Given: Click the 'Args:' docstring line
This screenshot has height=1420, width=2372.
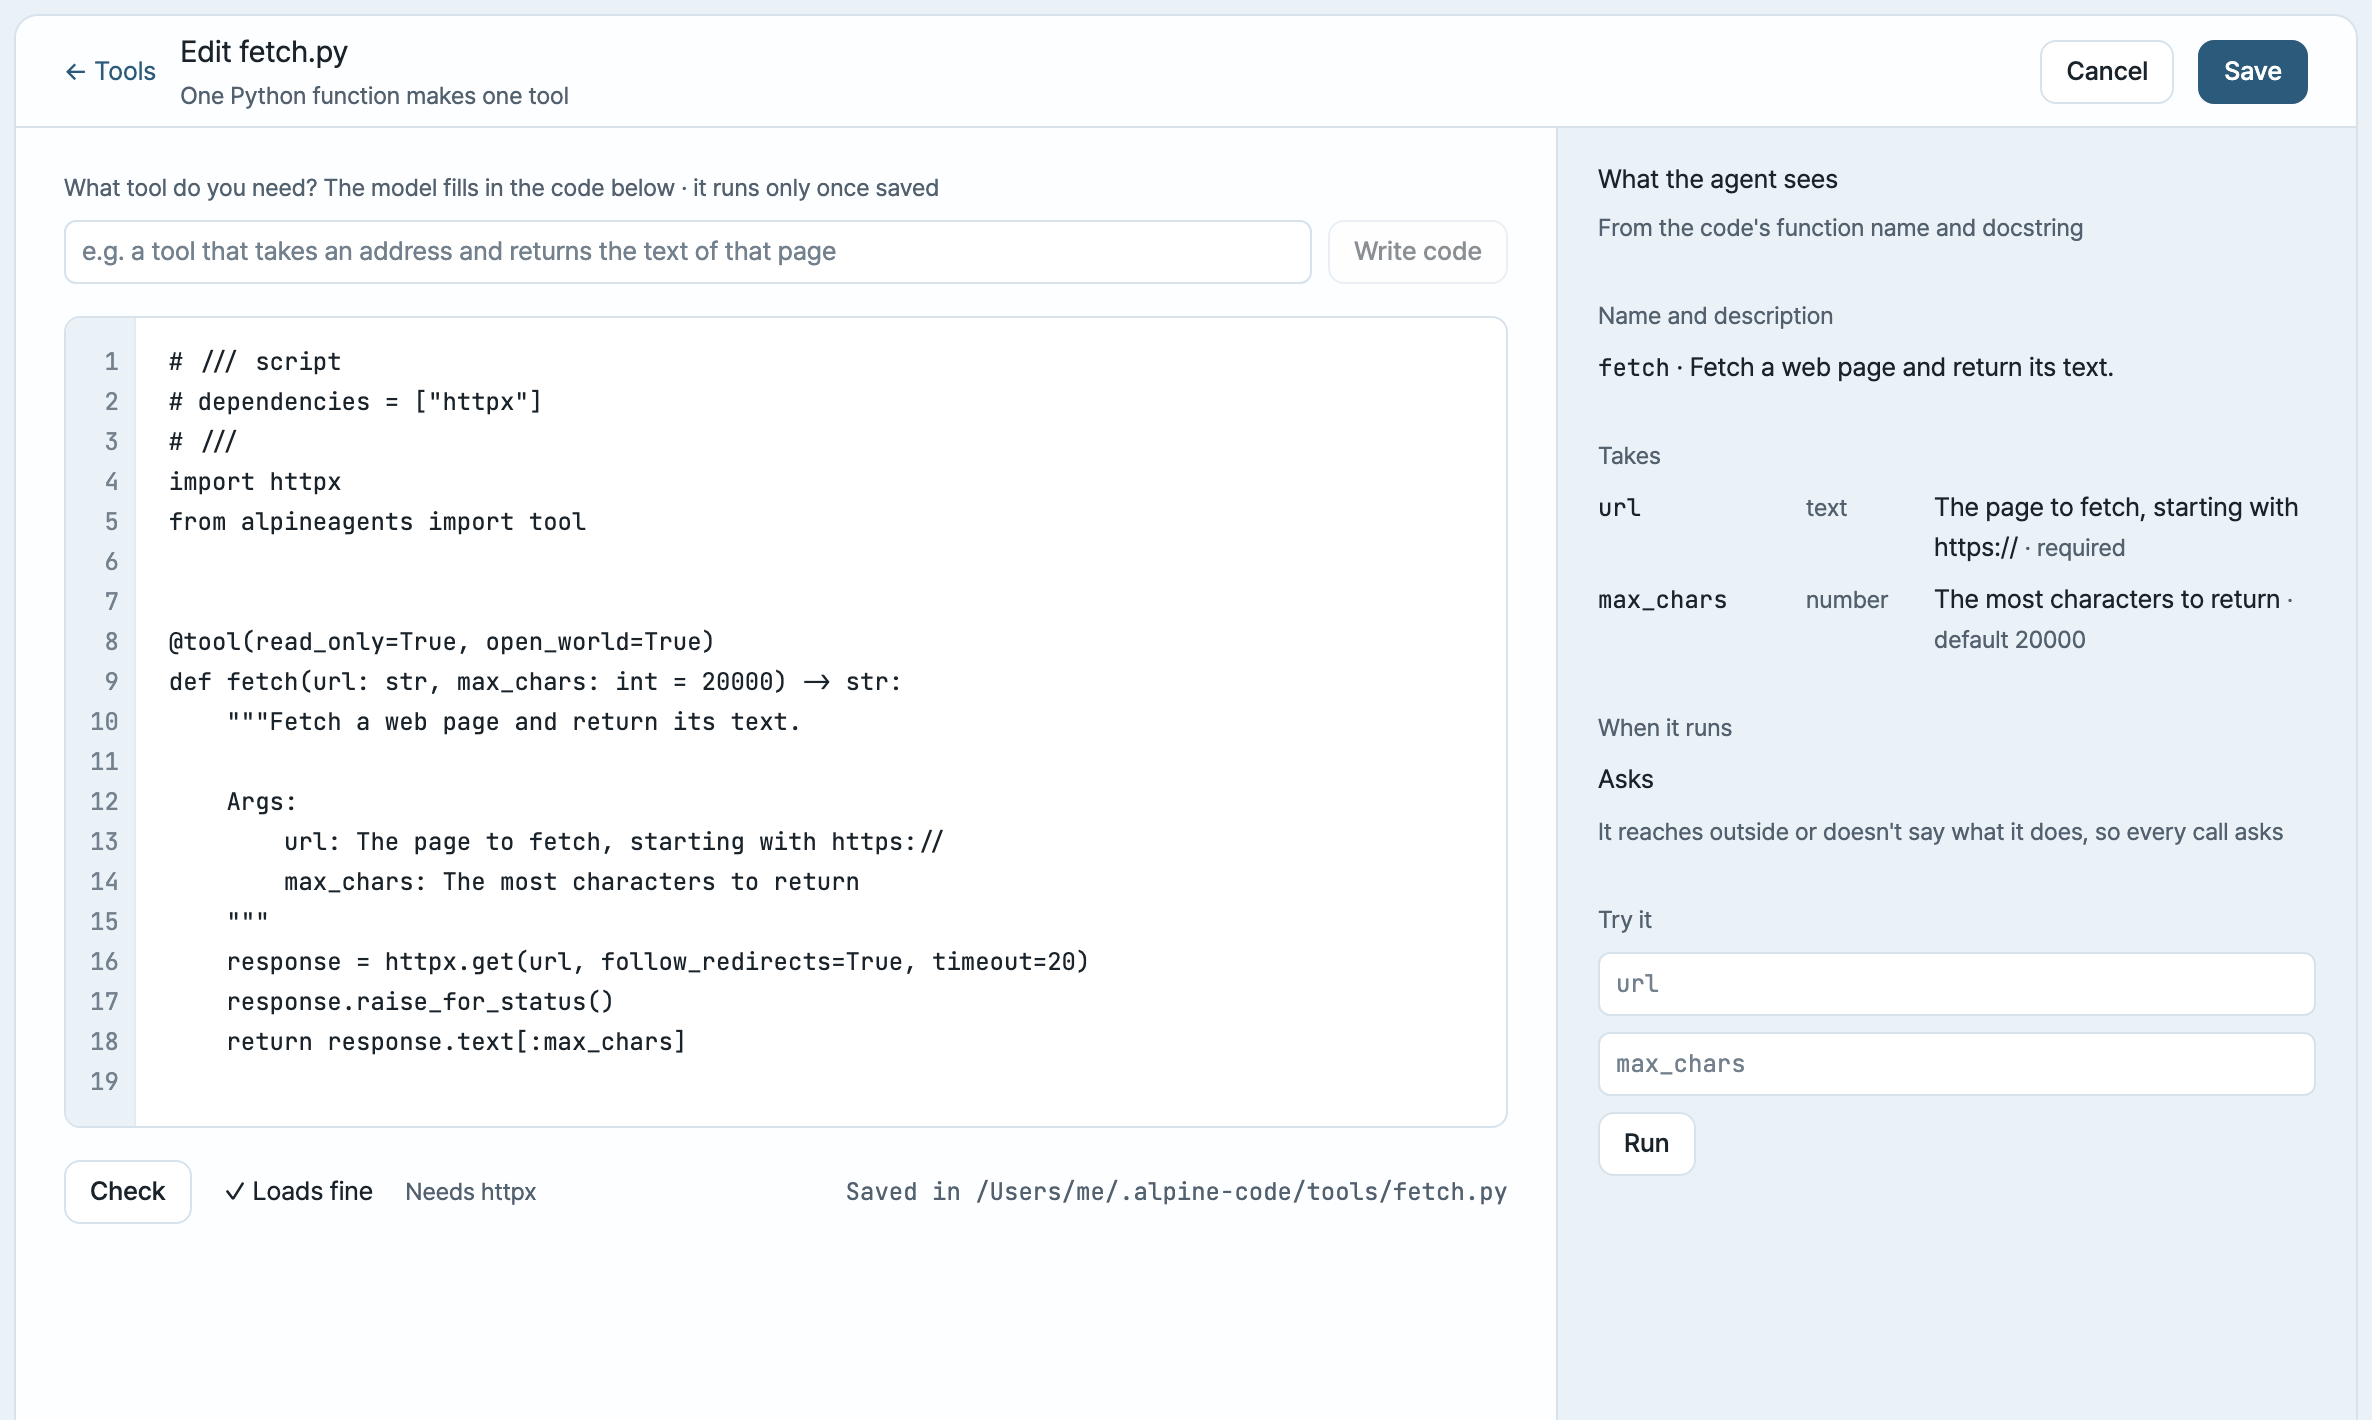Looking at the screenshot, I should click(x=261, y=802).
